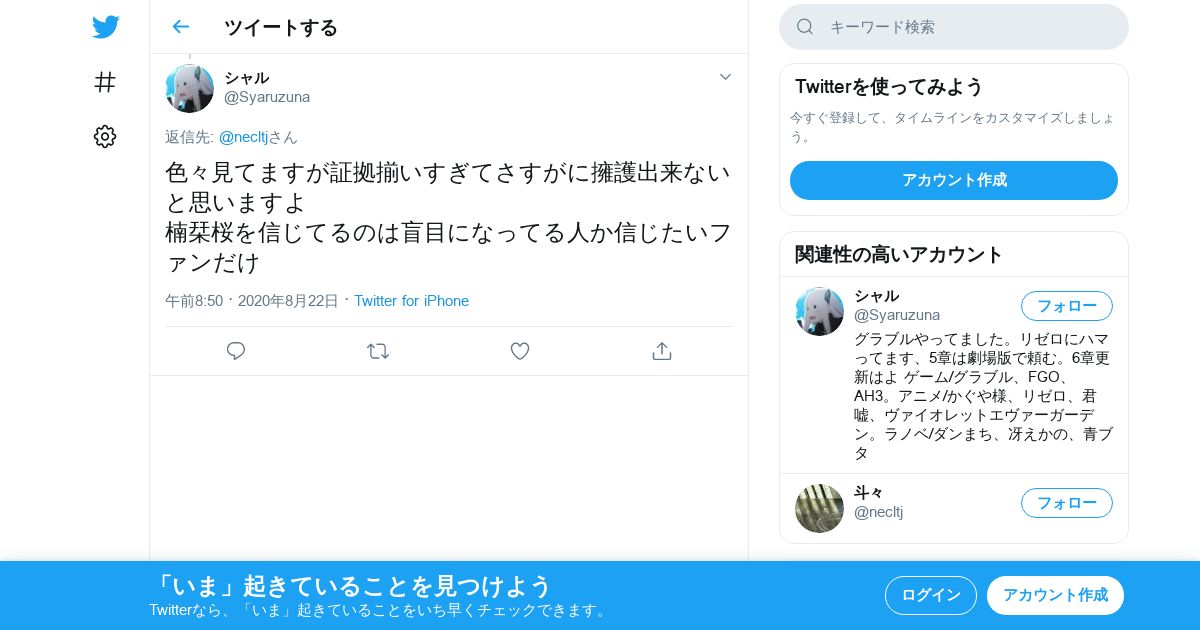Open the settings gear icon

[105, 137]
